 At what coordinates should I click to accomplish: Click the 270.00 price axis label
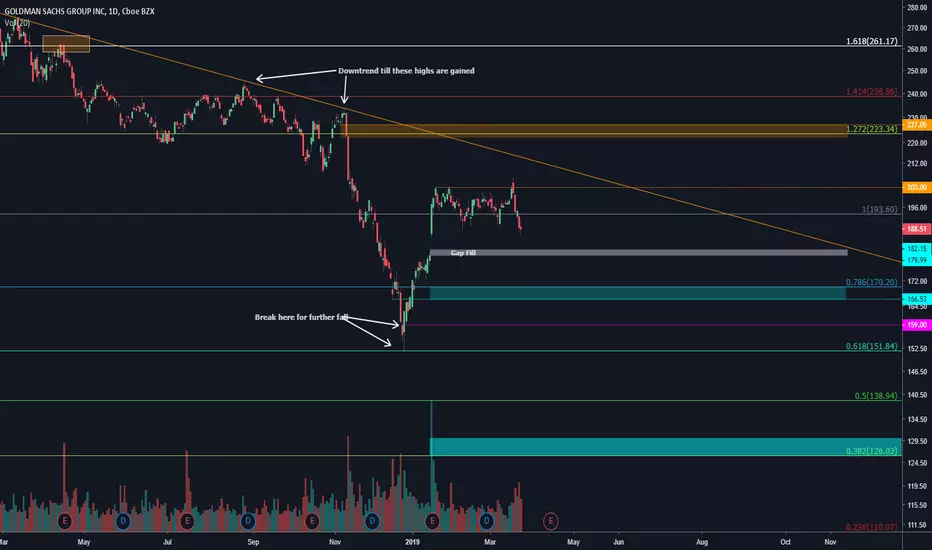tap(917, 28)
